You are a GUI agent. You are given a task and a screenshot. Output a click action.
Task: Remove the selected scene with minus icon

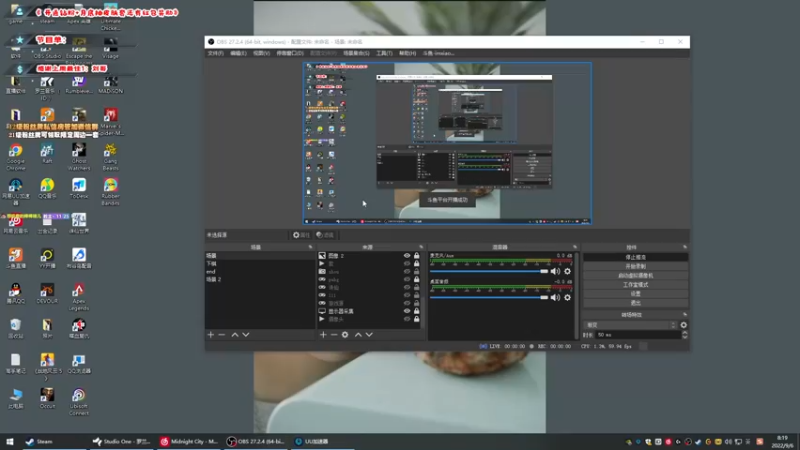222,335
